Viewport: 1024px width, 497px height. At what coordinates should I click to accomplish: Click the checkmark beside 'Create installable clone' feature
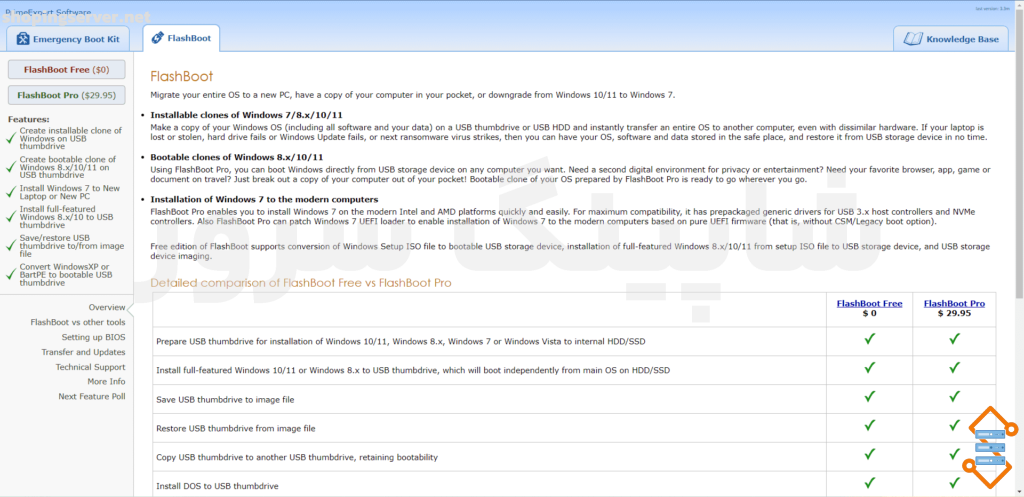pos(10,138)
